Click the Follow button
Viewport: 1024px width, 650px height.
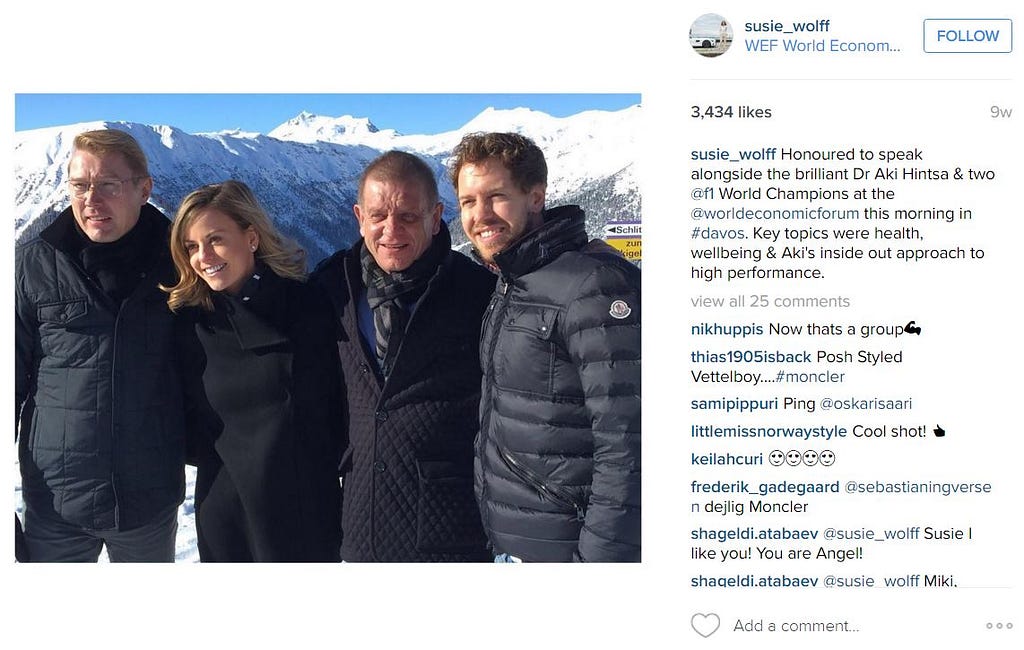click(x=967, y=36)
